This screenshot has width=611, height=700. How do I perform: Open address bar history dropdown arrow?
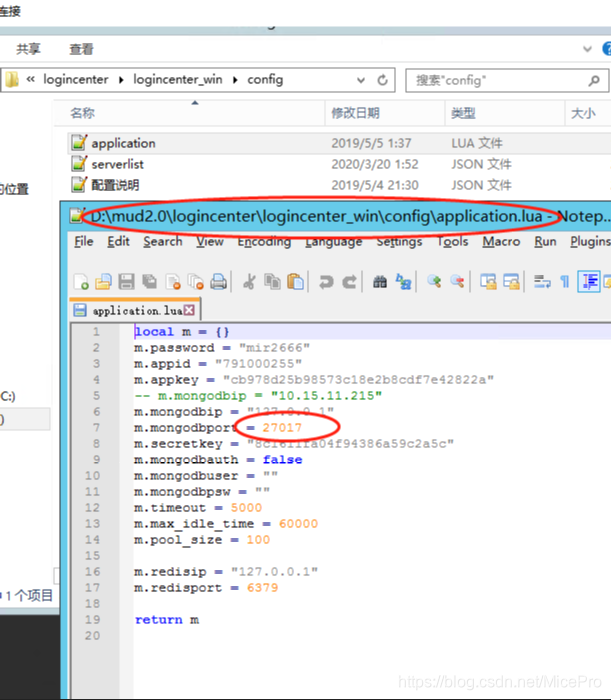pyautogui.click(x=361, y=80)
